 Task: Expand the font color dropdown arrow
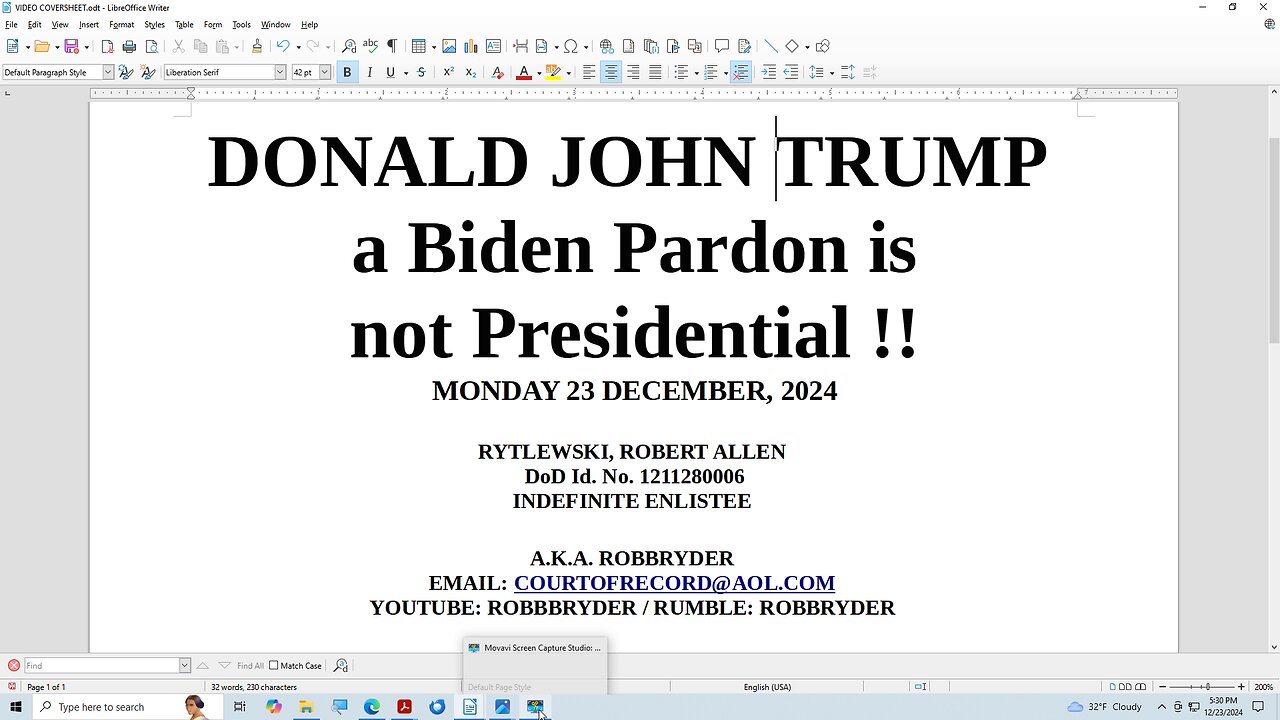(539, 72)
